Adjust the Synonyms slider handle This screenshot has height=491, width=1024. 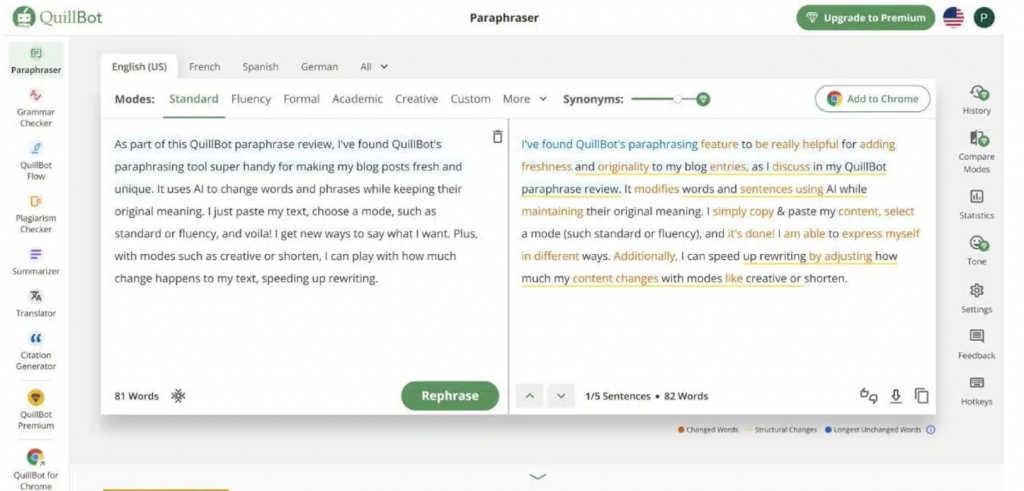tap(678, 99)
